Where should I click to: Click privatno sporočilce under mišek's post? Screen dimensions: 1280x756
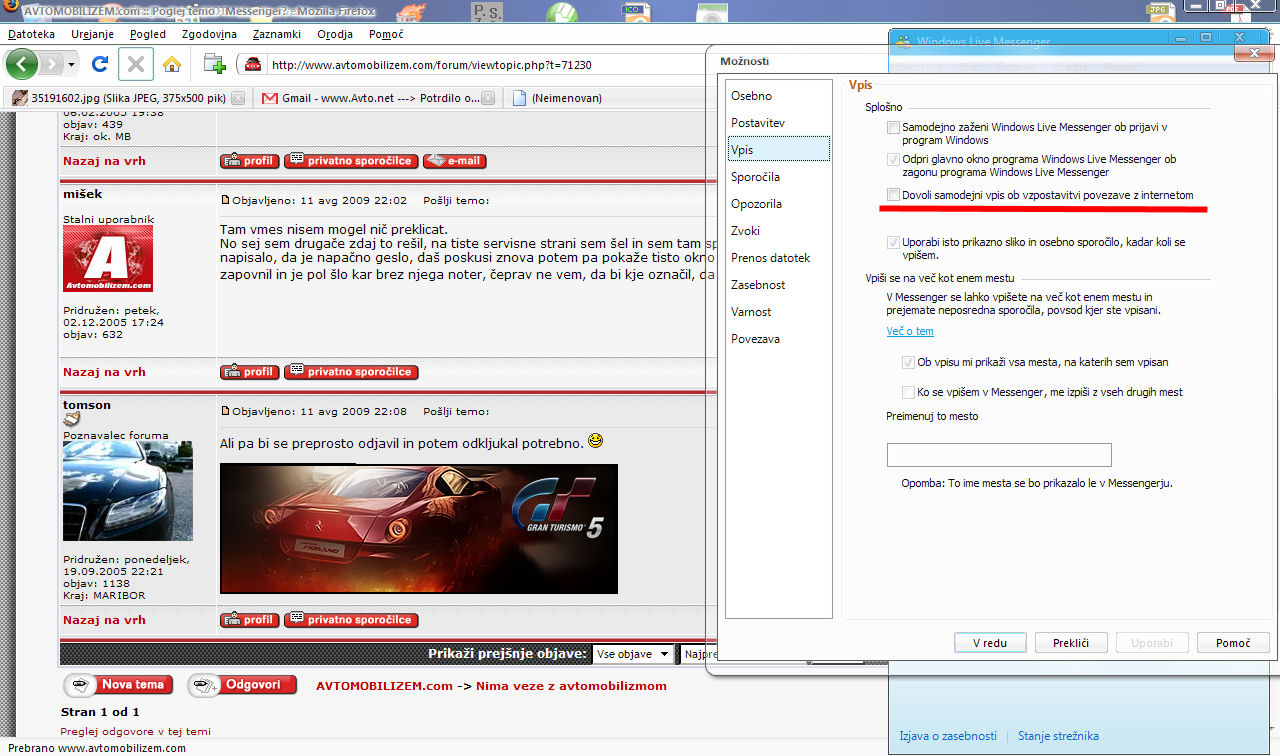point(351,372)
